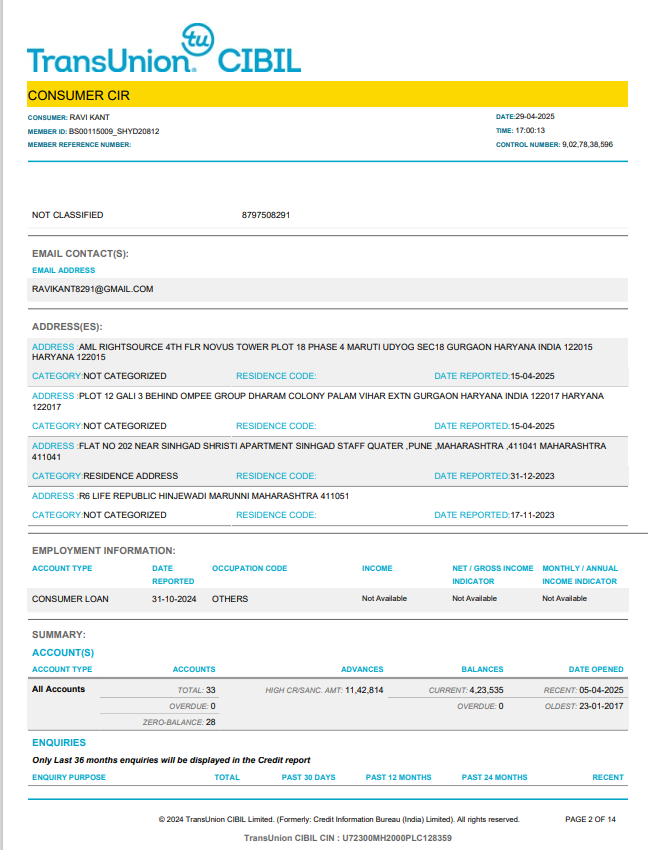Image resolution: width=648 pixels, height=850 pixels.
Task: Select control number 9,02,78,38,596
Action: [x=587, y=145]
